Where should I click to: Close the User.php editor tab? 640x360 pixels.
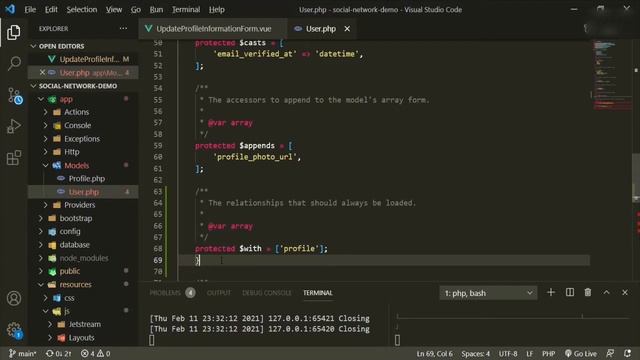(347, 29)
